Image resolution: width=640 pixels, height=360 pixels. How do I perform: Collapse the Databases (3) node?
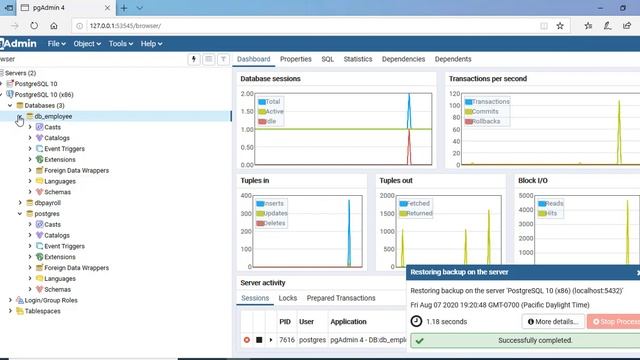coord(10,105)
